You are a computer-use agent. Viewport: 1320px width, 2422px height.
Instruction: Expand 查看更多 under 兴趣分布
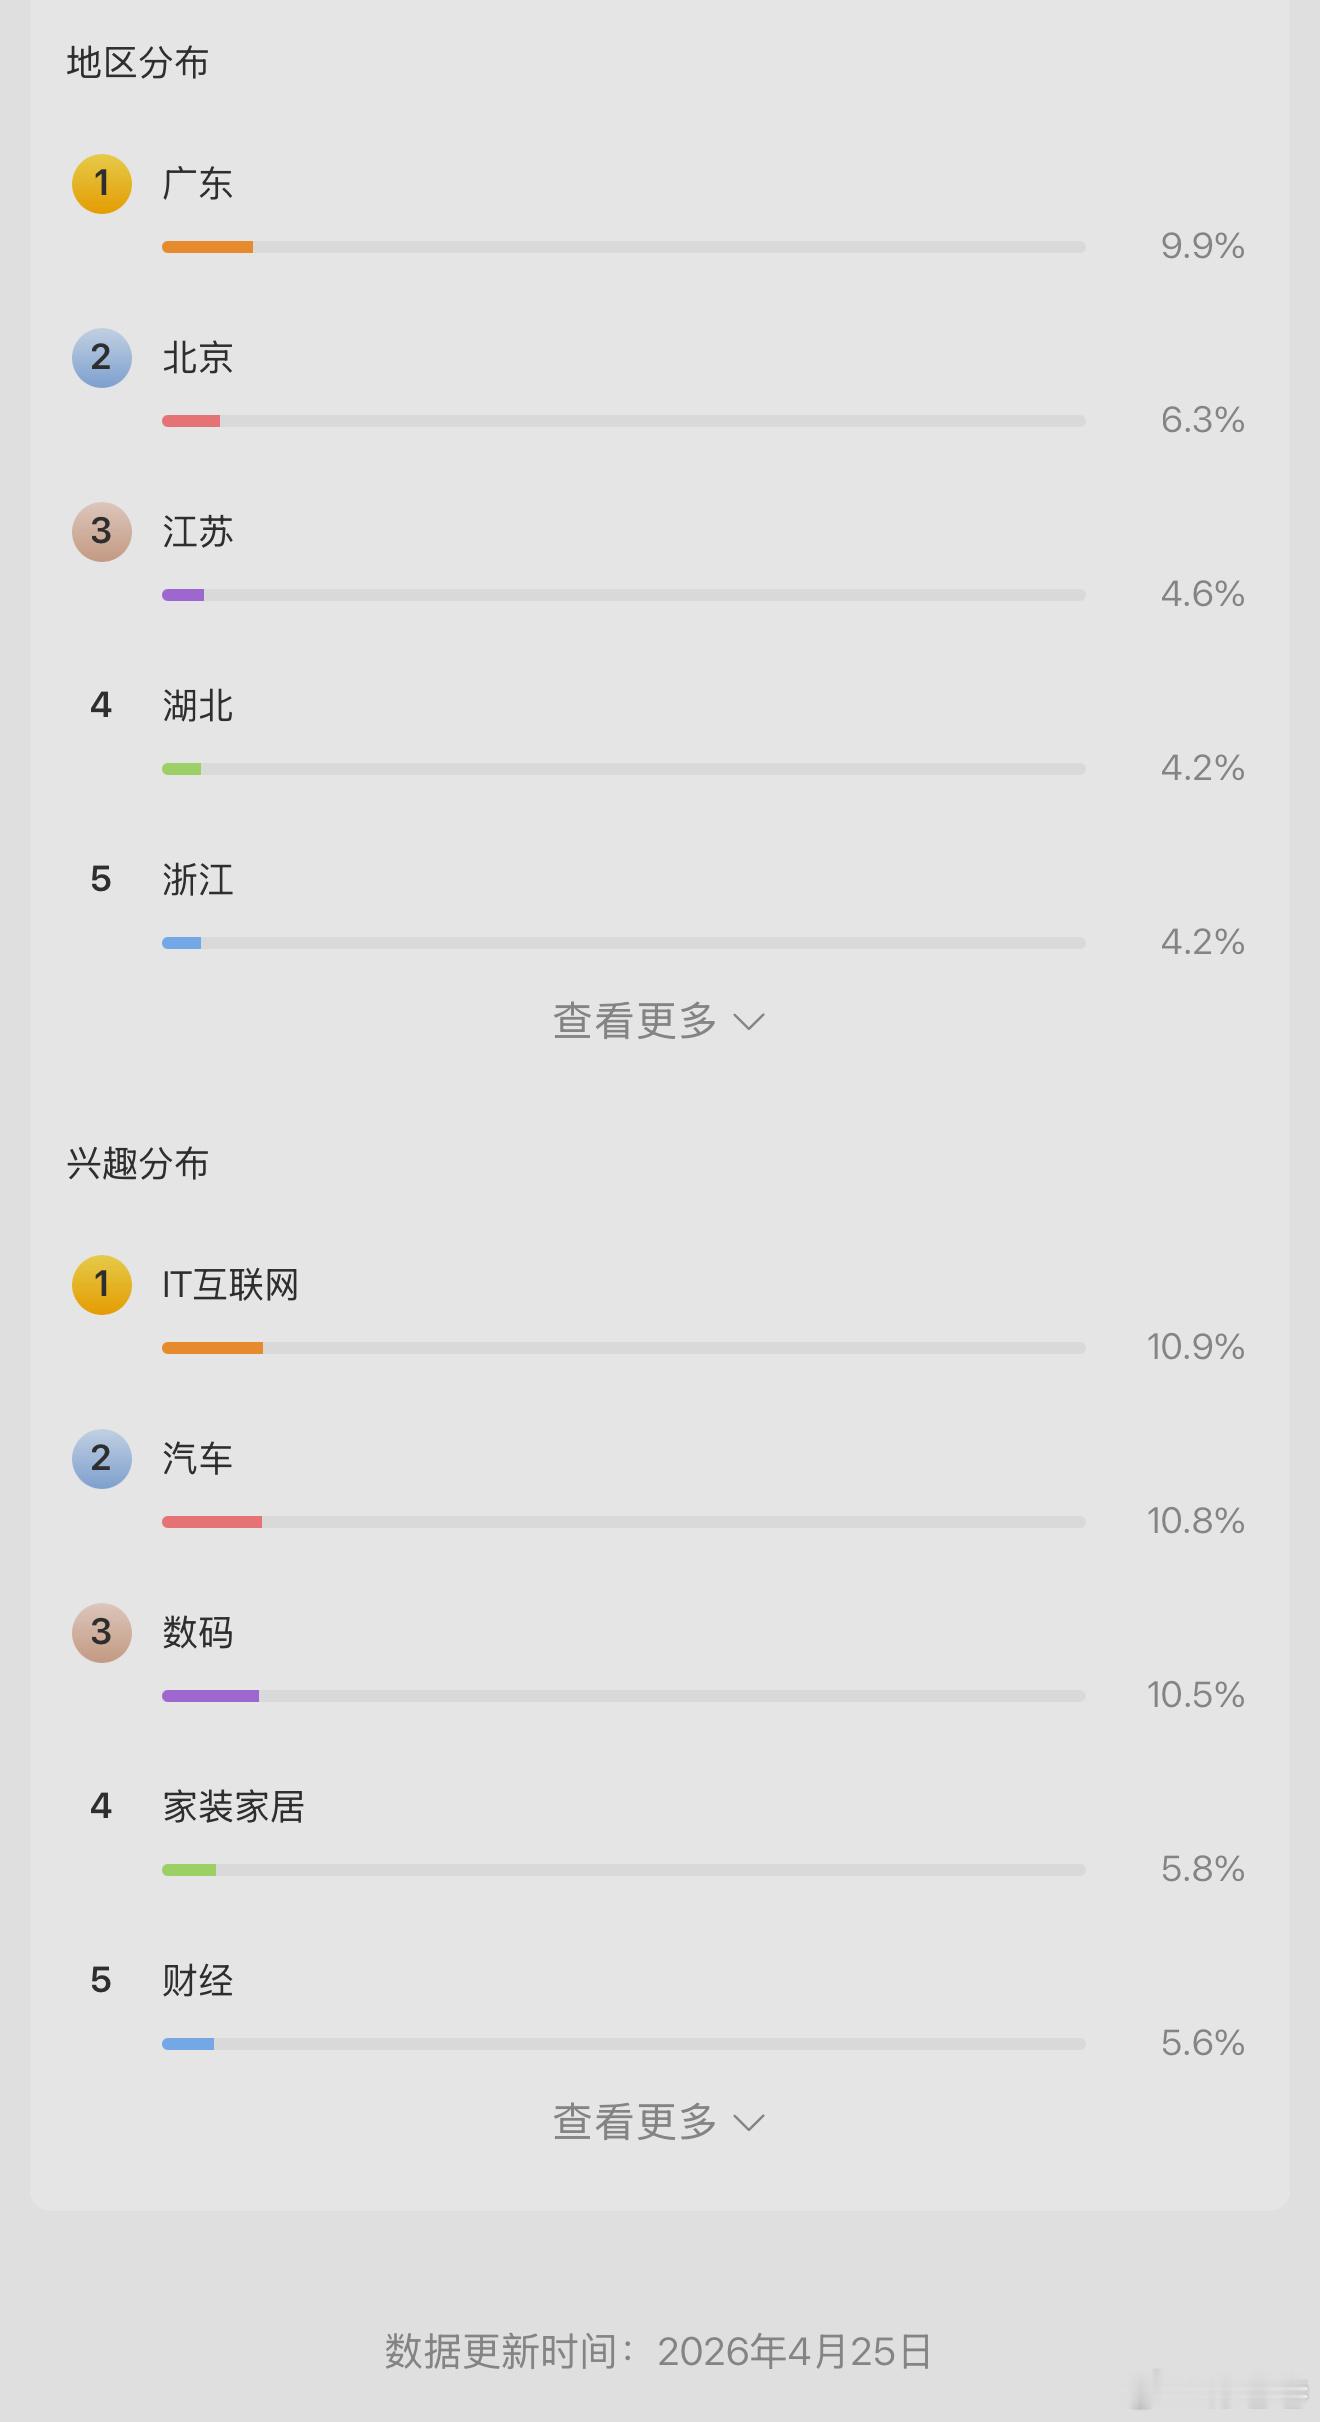click(x=659, y=2122)
